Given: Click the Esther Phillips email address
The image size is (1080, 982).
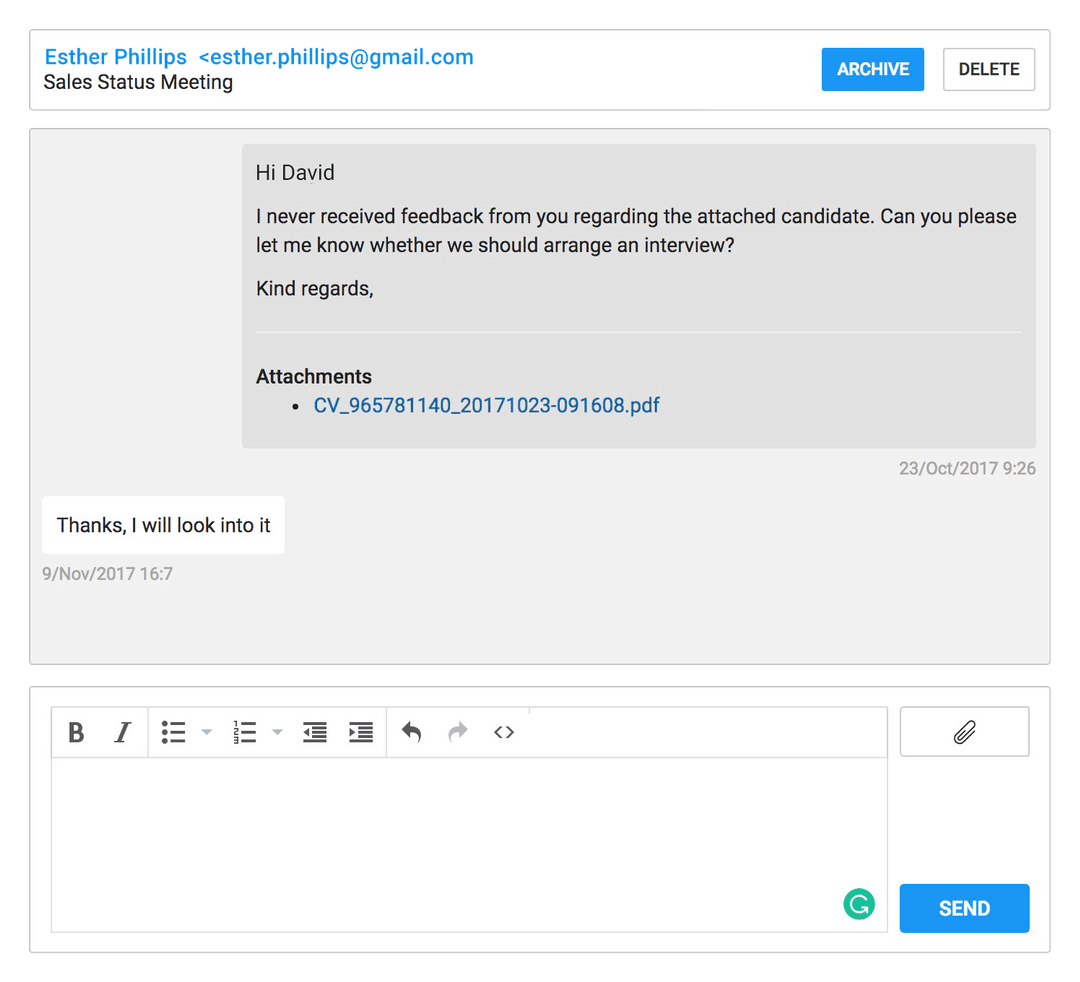Looking at the screenshot, I should click(x=336, y=58).
